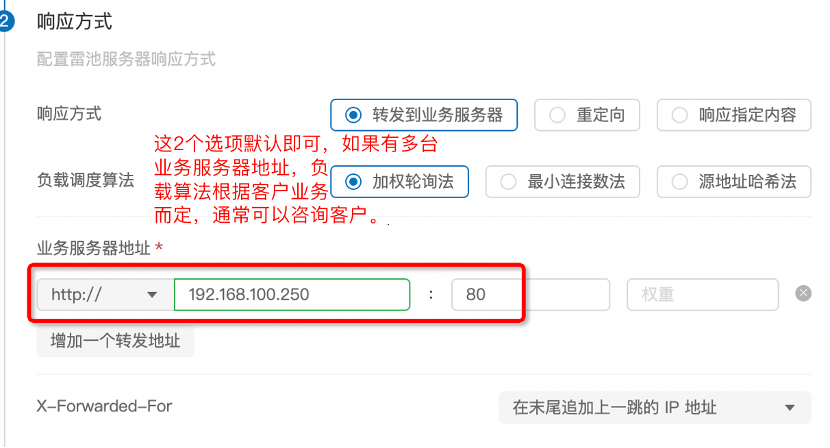This screenshot has width=830, height=448.
Task: Select 加权轮询法 load balancing algorithm
Action: (400, 182)
